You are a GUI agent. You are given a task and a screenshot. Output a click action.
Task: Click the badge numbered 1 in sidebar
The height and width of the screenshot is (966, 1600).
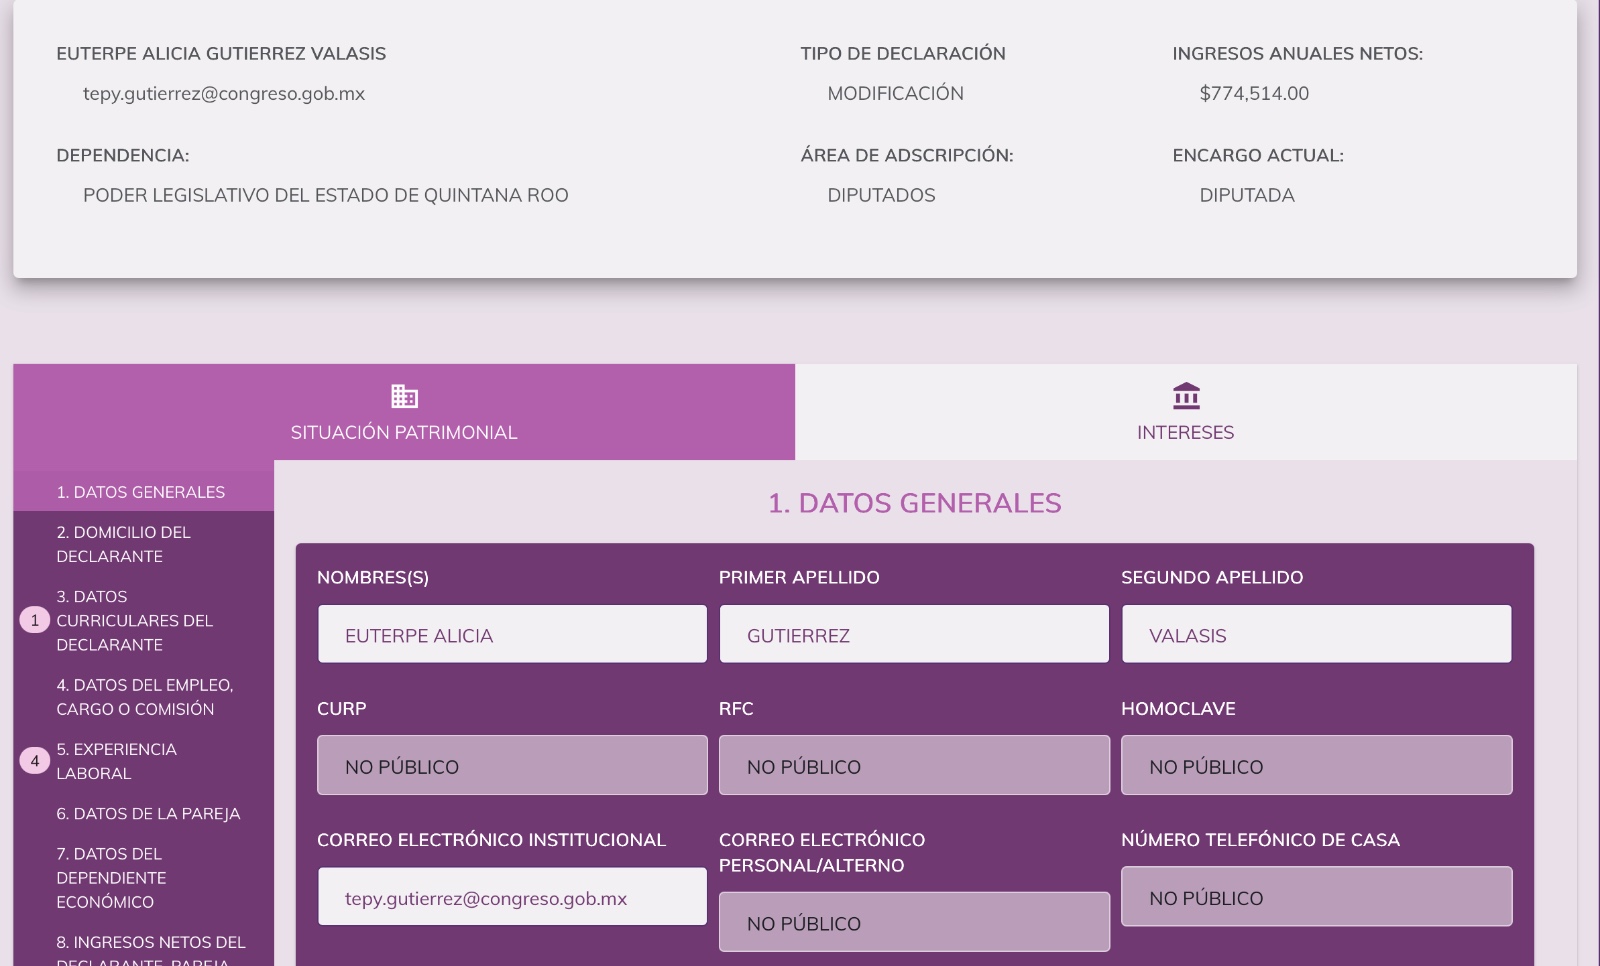(35, 620)
